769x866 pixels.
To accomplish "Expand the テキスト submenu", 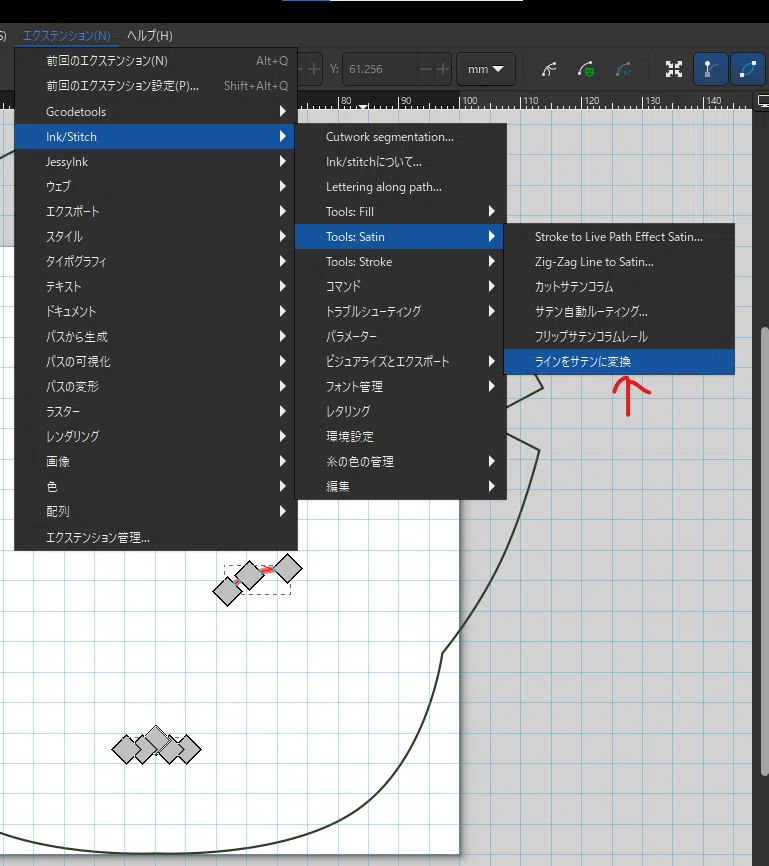I will [x=156, y=286].
